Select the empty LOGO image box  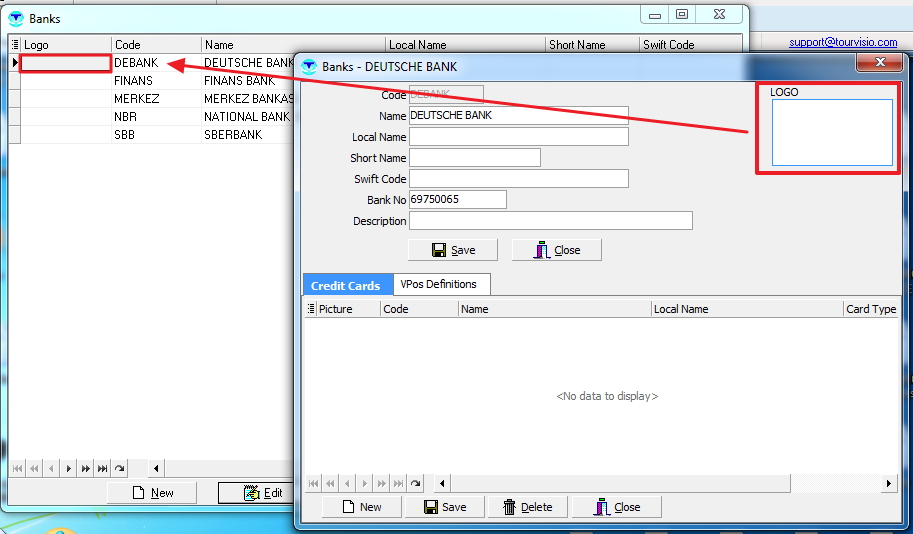click(832, 132)
